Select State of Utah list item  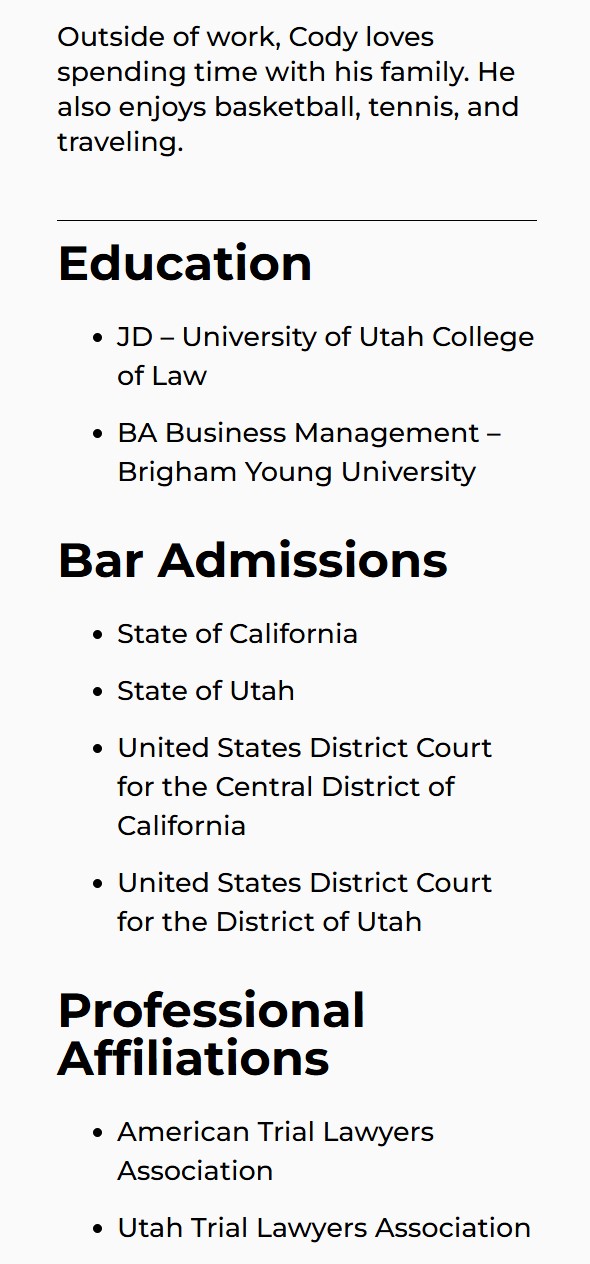[x=206, y=691]
